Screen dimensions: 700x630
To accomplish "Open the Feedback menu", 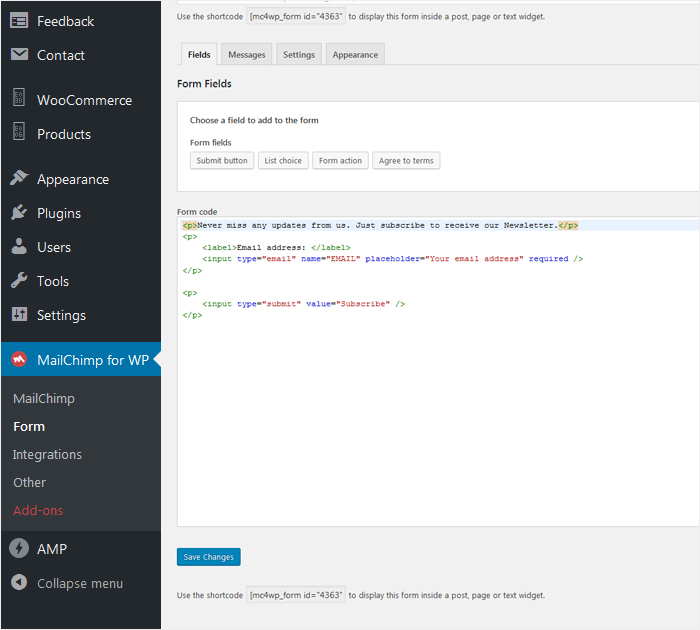I will (66, 21).
